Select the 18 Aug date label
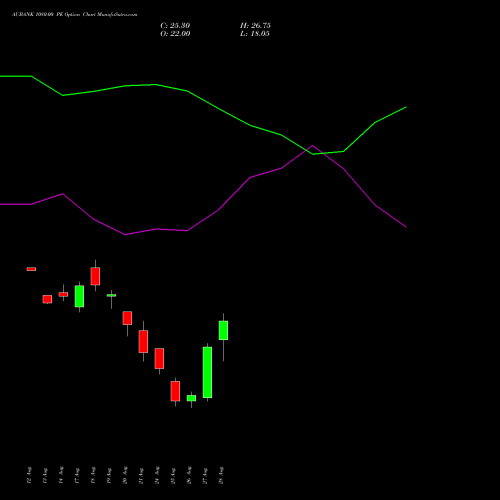500x500 pixels. (93, 475)
